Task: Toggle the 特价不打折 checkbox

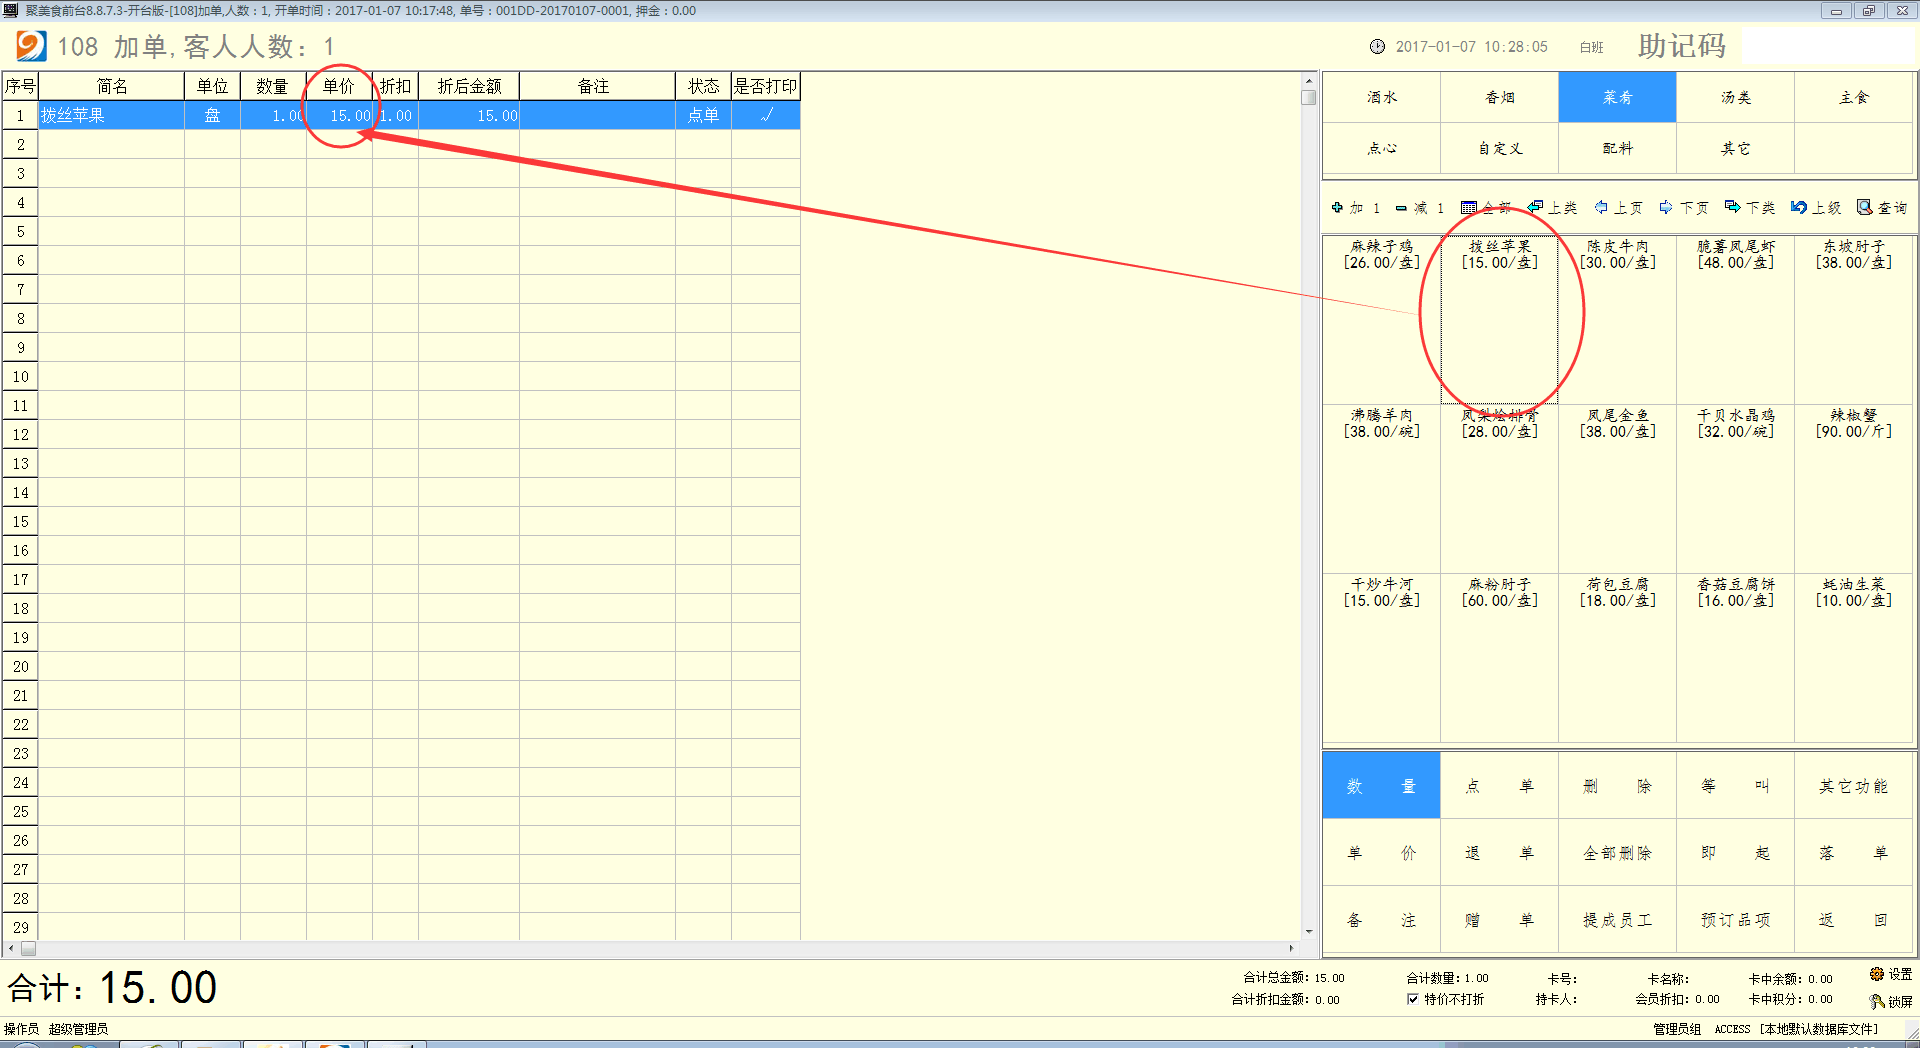Action: point(1413,999)
